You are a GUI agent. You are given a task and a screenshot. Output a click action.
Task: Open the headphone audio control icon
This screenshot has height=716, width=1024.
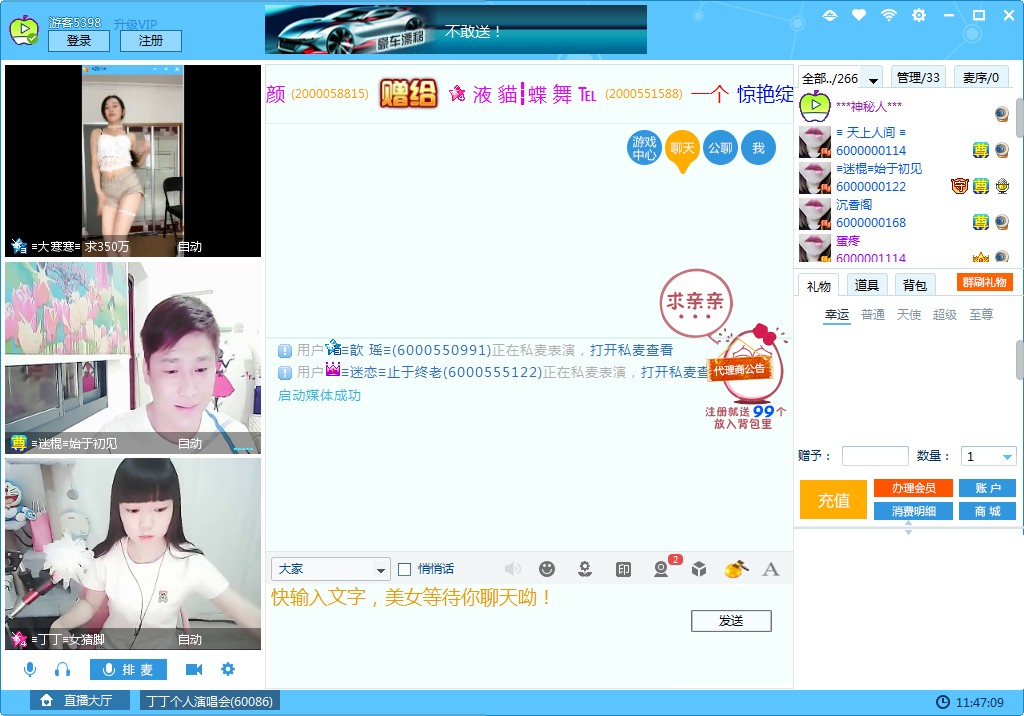62,668
